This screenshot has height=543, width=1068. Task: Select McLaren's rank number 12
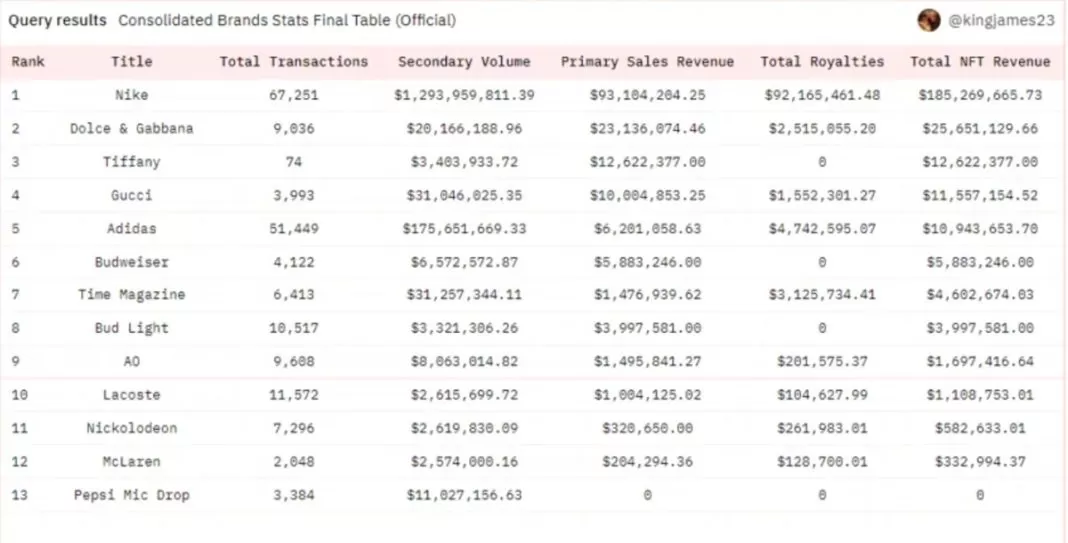tap(20, 462)
